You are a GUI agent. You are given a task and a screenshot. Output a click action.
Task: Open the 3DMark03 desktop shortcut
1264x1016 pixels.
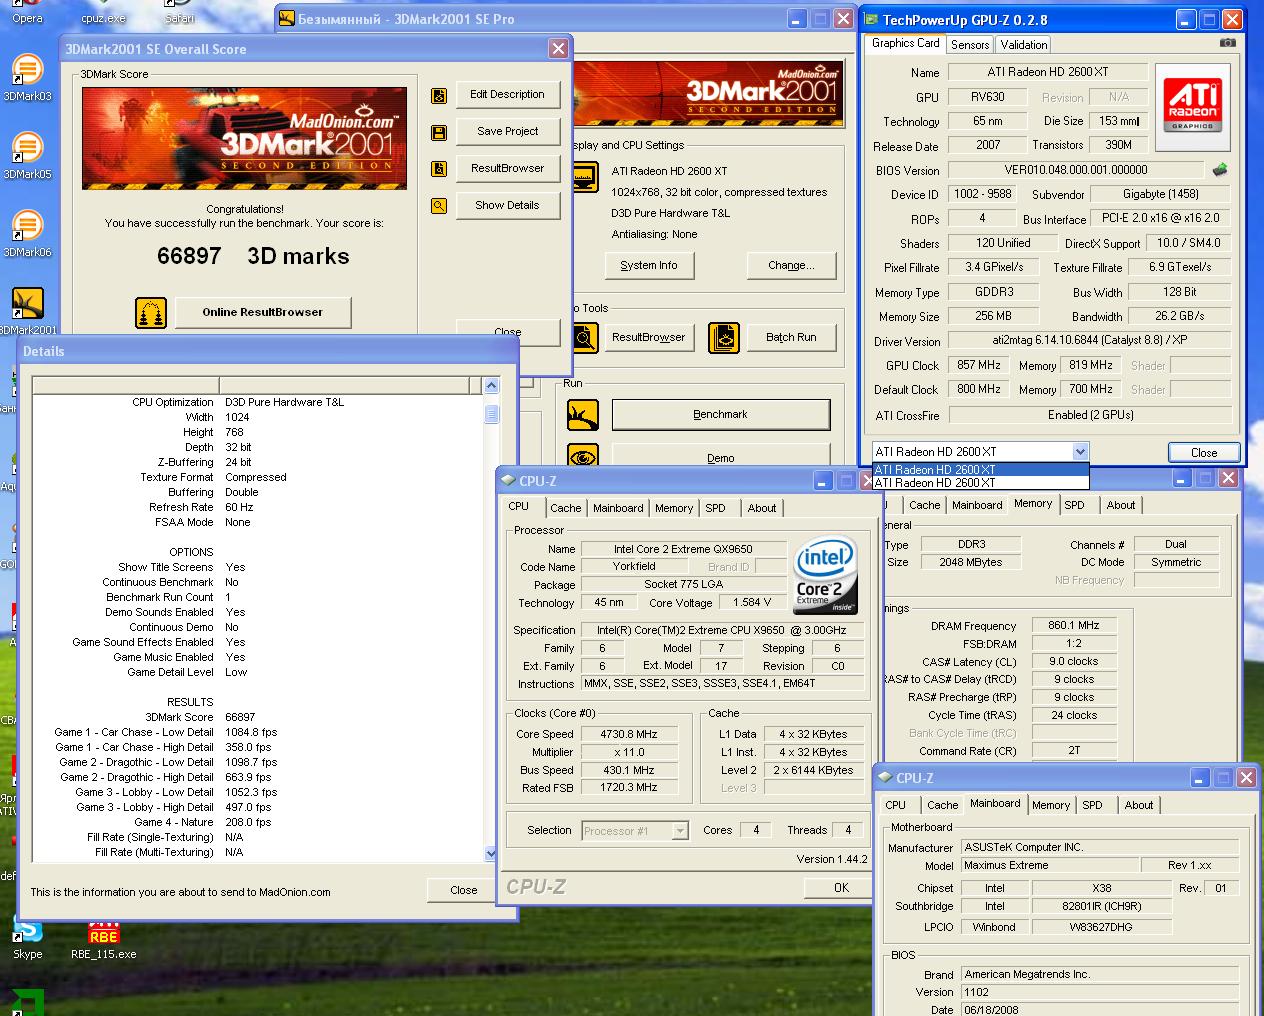(27, 78)
